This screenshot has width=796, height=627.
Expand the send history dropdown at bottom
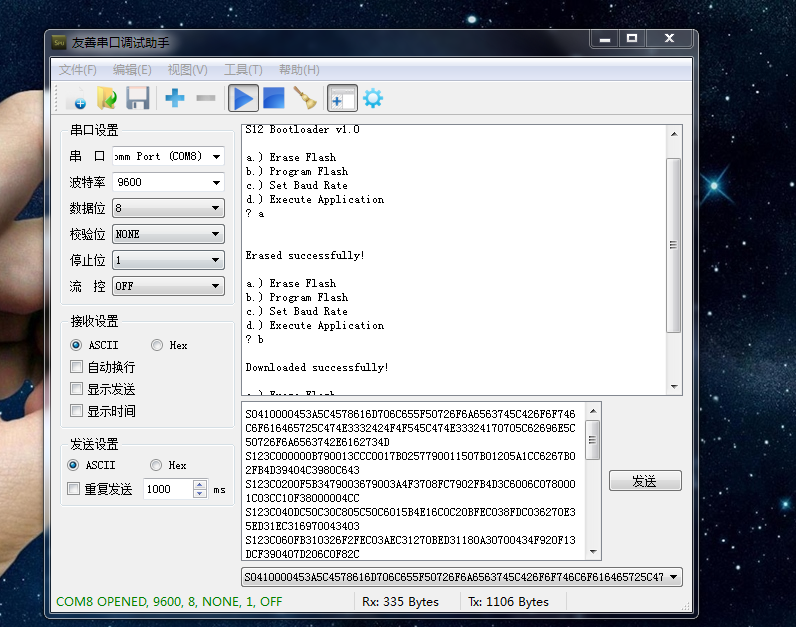[674, 577]
